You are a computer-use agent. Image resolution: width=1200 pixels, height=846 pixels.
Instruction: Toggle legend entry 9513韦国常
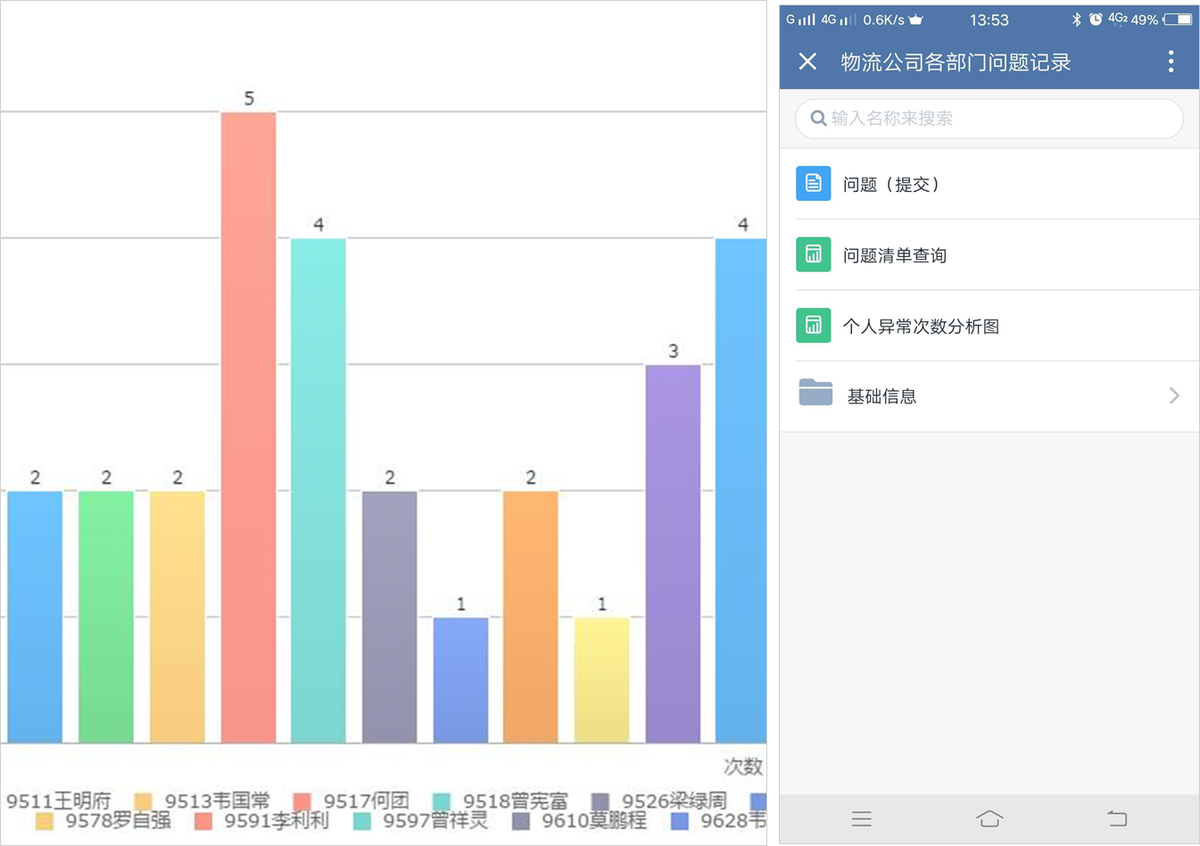(203, 801)
